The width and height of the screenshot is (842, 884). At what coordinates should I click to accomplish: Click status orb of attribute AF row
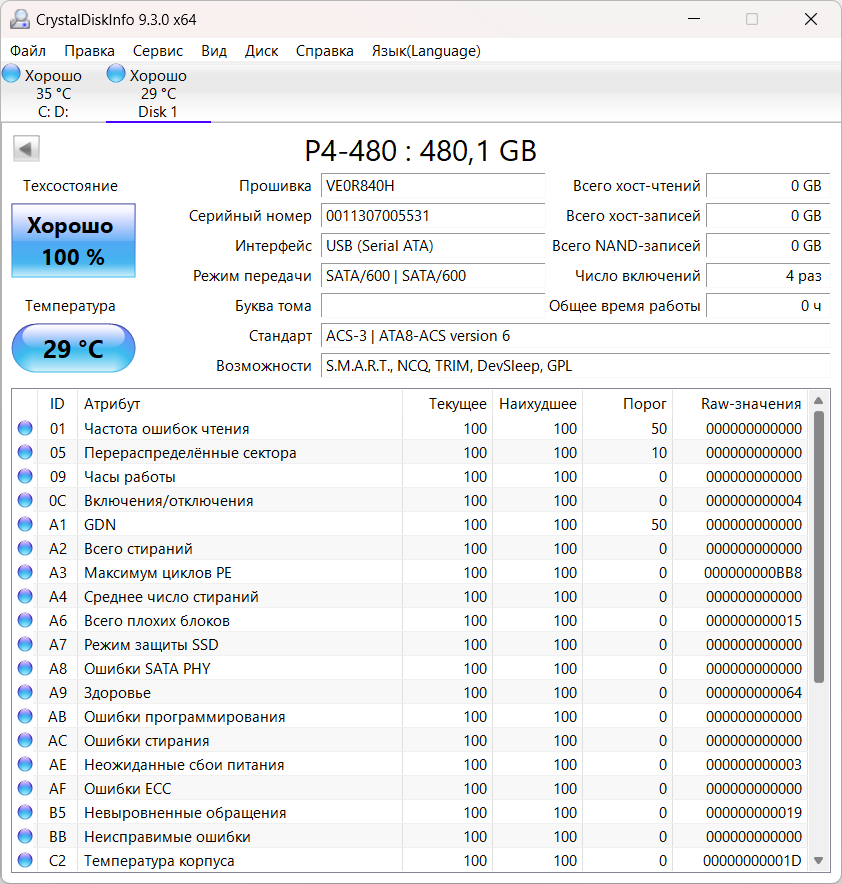pos(25,788)
